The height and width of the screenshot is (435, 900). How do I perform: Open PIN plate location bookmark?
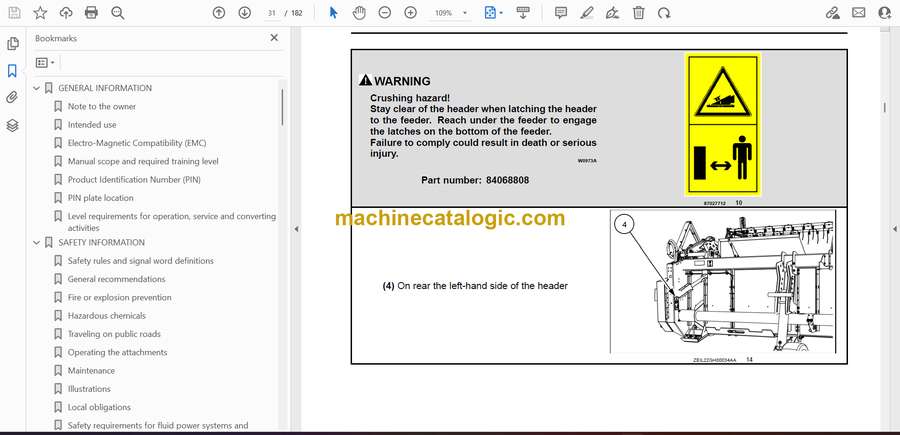point(100,198)
